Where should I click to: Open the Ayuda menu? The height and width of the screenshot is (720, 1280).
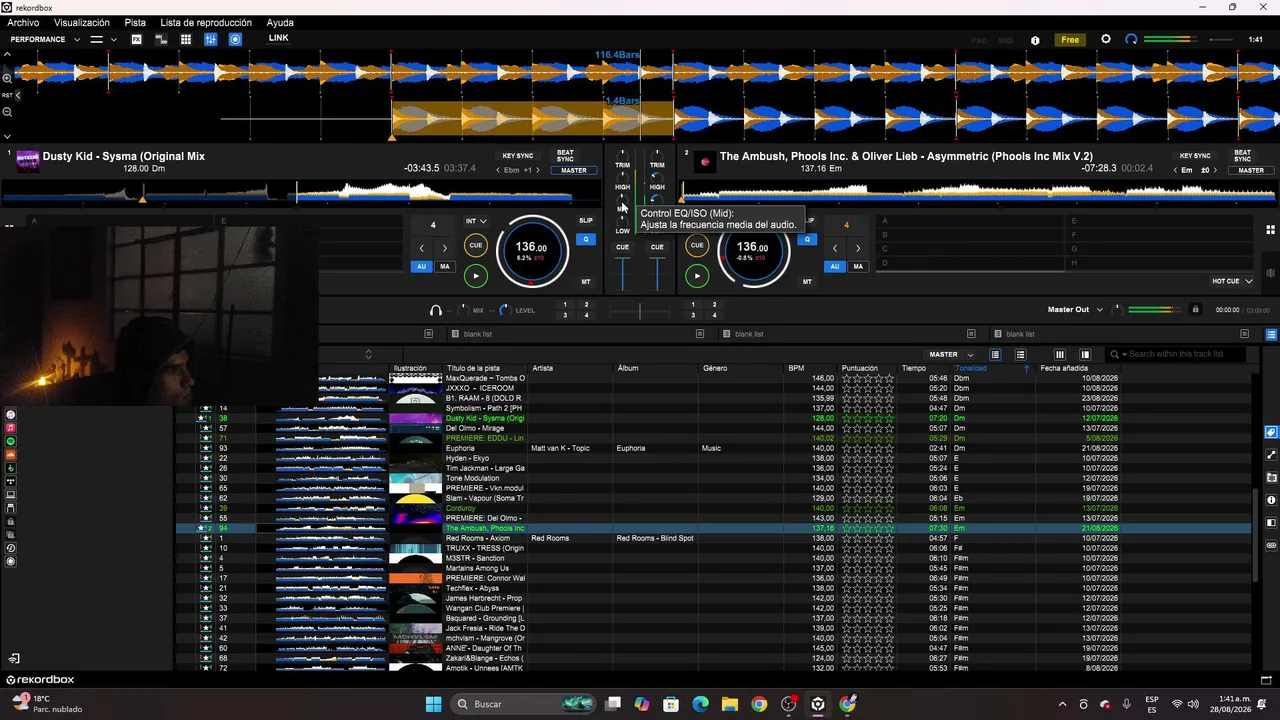(x=280, y=22)
